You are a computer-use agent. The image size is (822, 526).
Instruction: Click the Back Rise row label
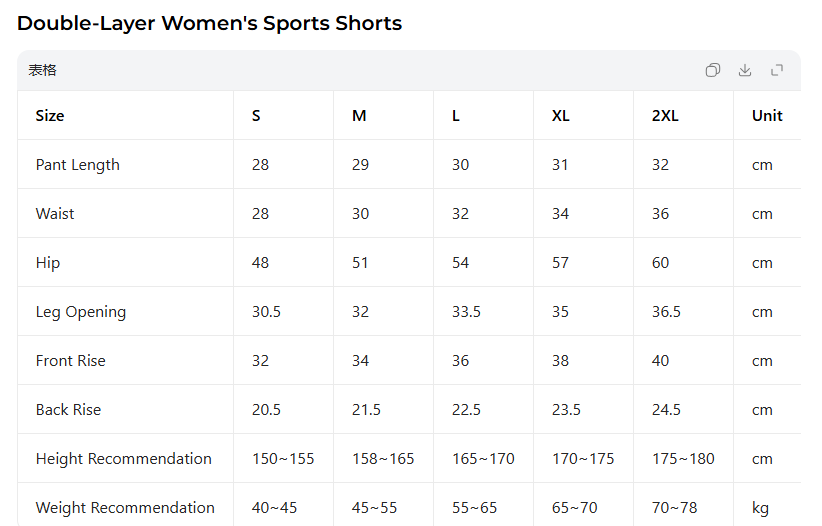69,410
